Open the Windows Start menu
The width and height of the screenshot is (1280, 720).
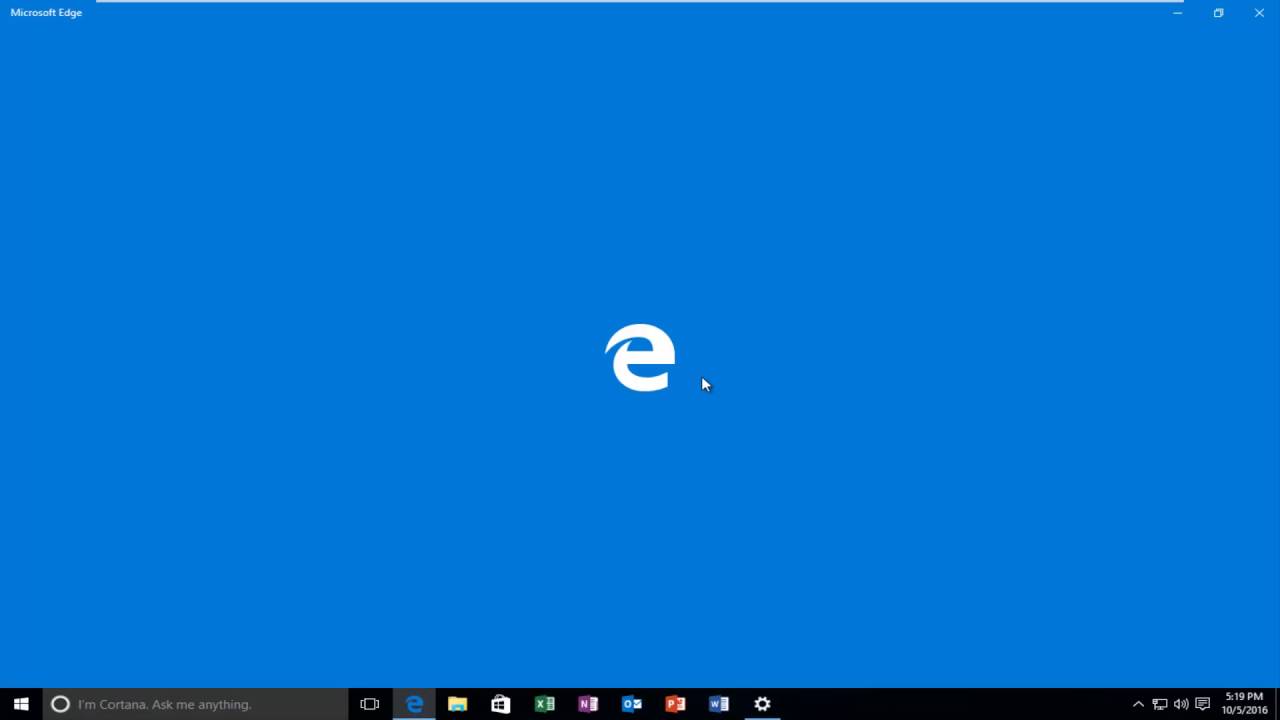click(21, 704)
